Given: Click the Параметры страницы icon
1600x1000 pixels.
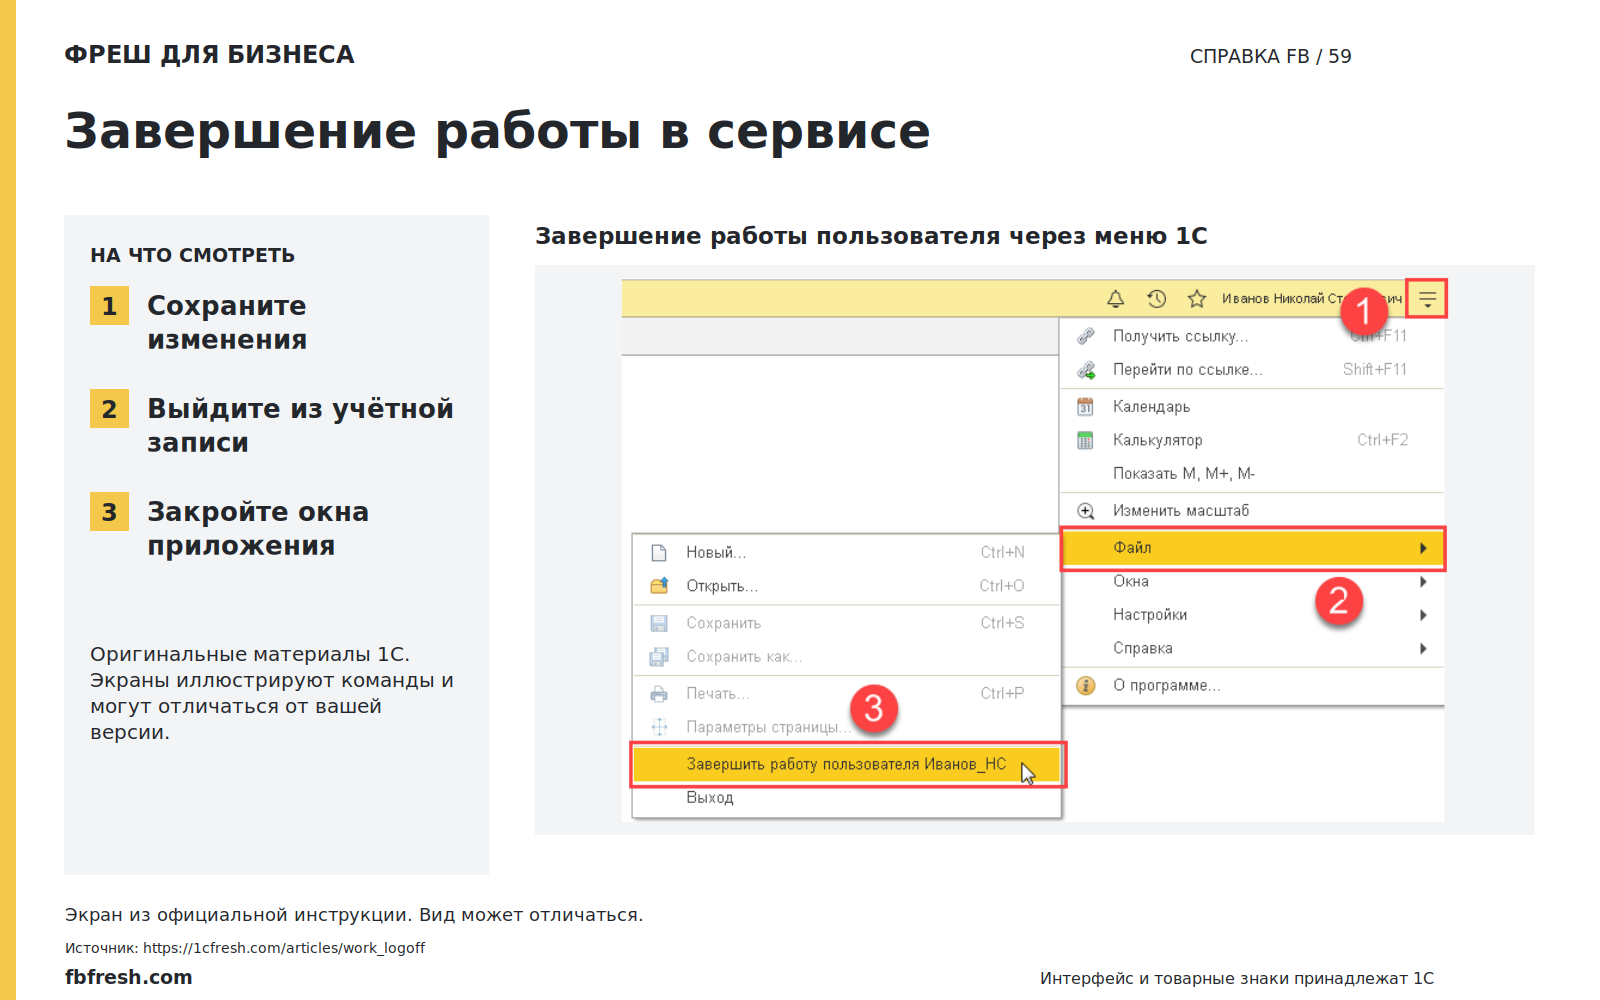Looking at the screenshot, I should (659, 727).
